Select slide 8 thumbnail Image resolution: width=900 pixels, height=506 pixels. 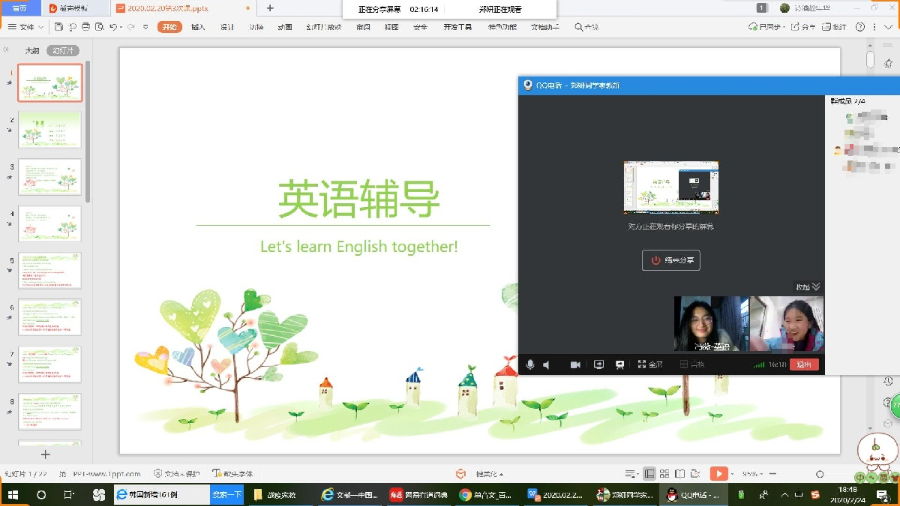50,411
